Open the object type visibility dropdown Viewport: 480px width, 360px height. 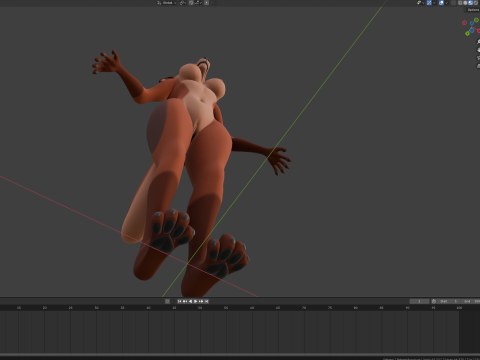(x=420, y=3)
